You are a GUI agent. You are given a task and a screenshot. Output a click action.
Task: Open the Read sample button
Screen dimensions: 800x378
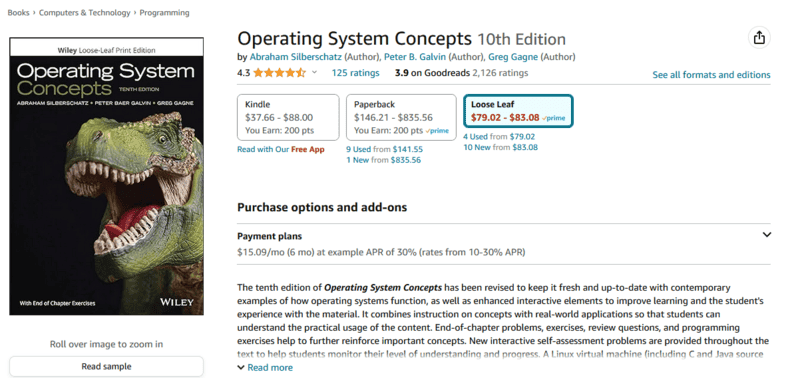(107, 366)
